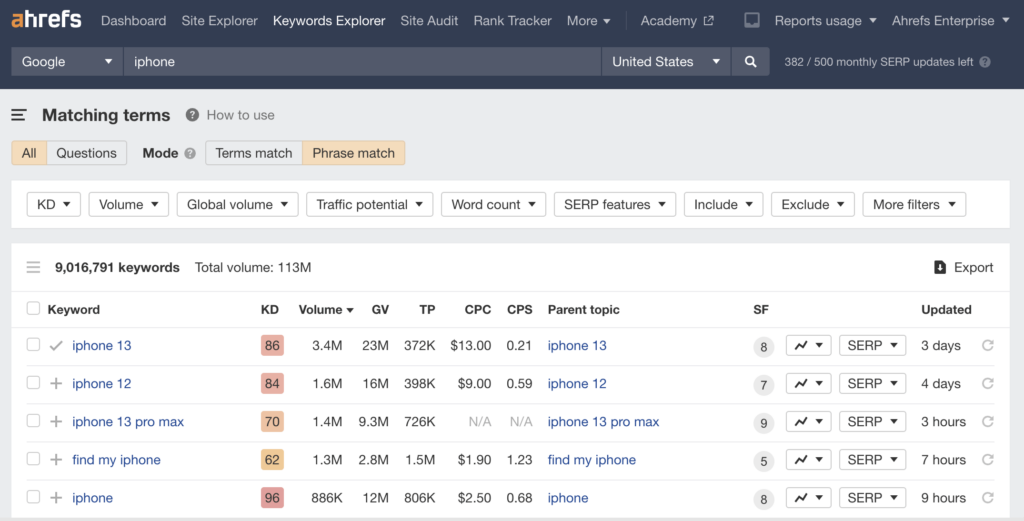Refresh the find my iphone row
The image size is (1024, 521).
[987, 460]
